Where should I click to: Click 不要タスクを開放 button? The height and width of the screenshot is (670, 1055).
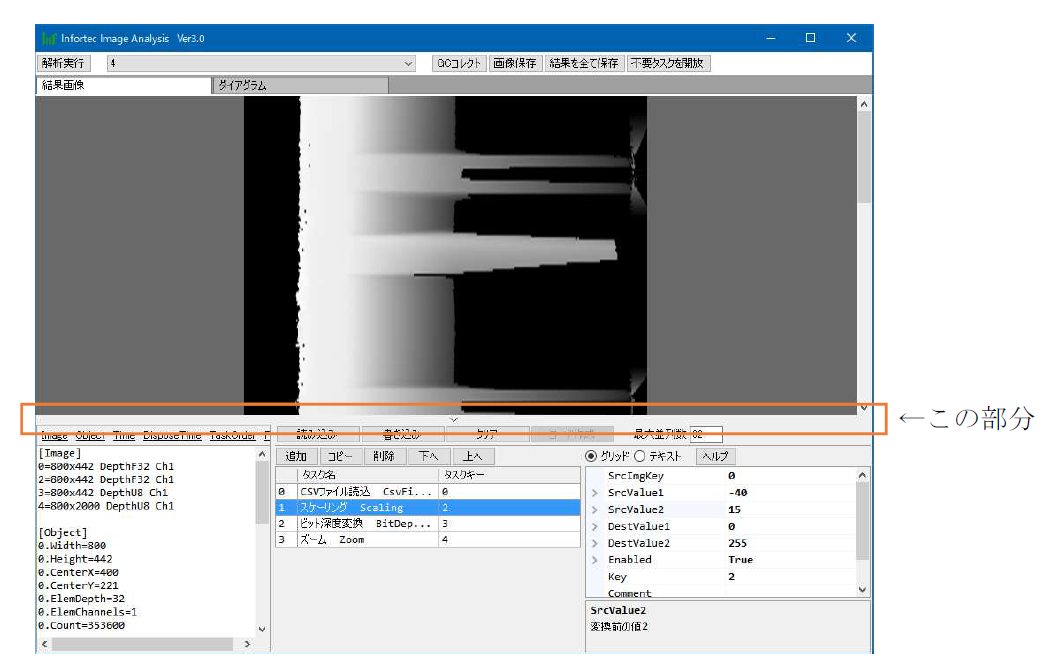(x=667, y=63)
